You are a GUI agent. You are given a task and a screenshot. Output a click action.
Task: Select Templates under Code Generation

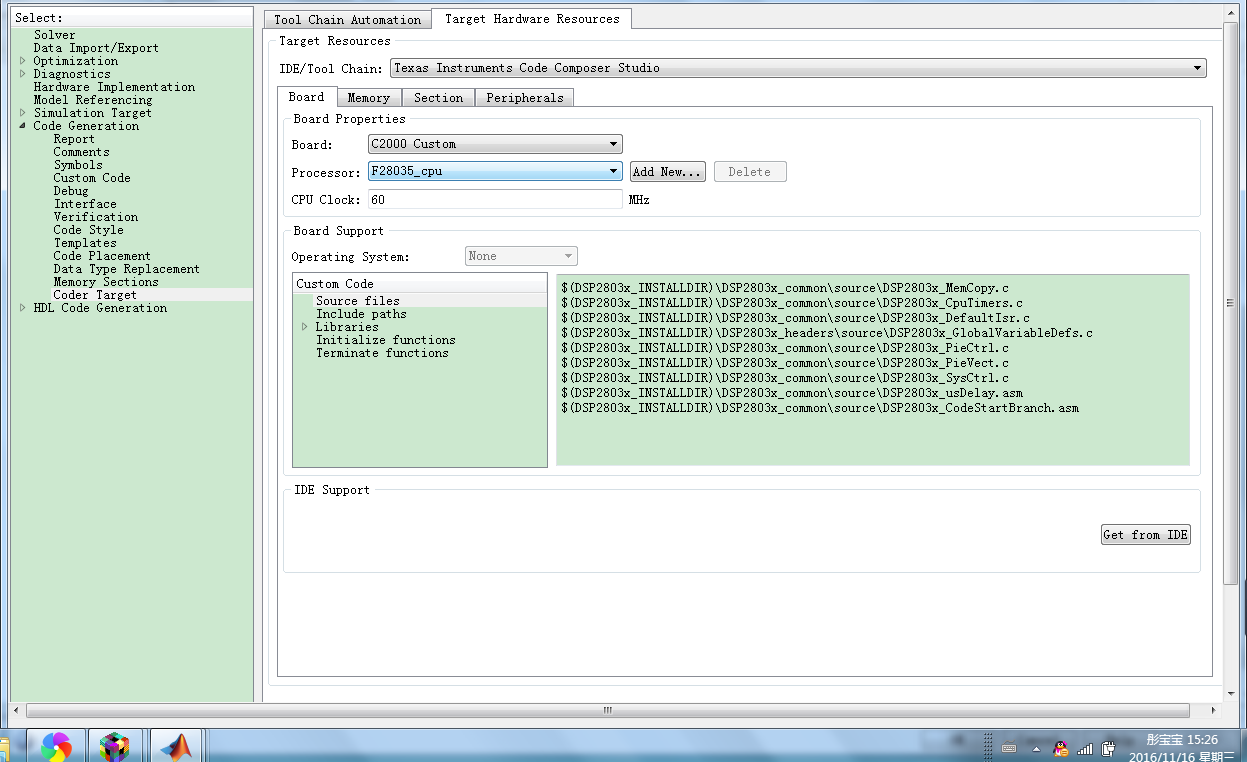click(x=85, y=243)
